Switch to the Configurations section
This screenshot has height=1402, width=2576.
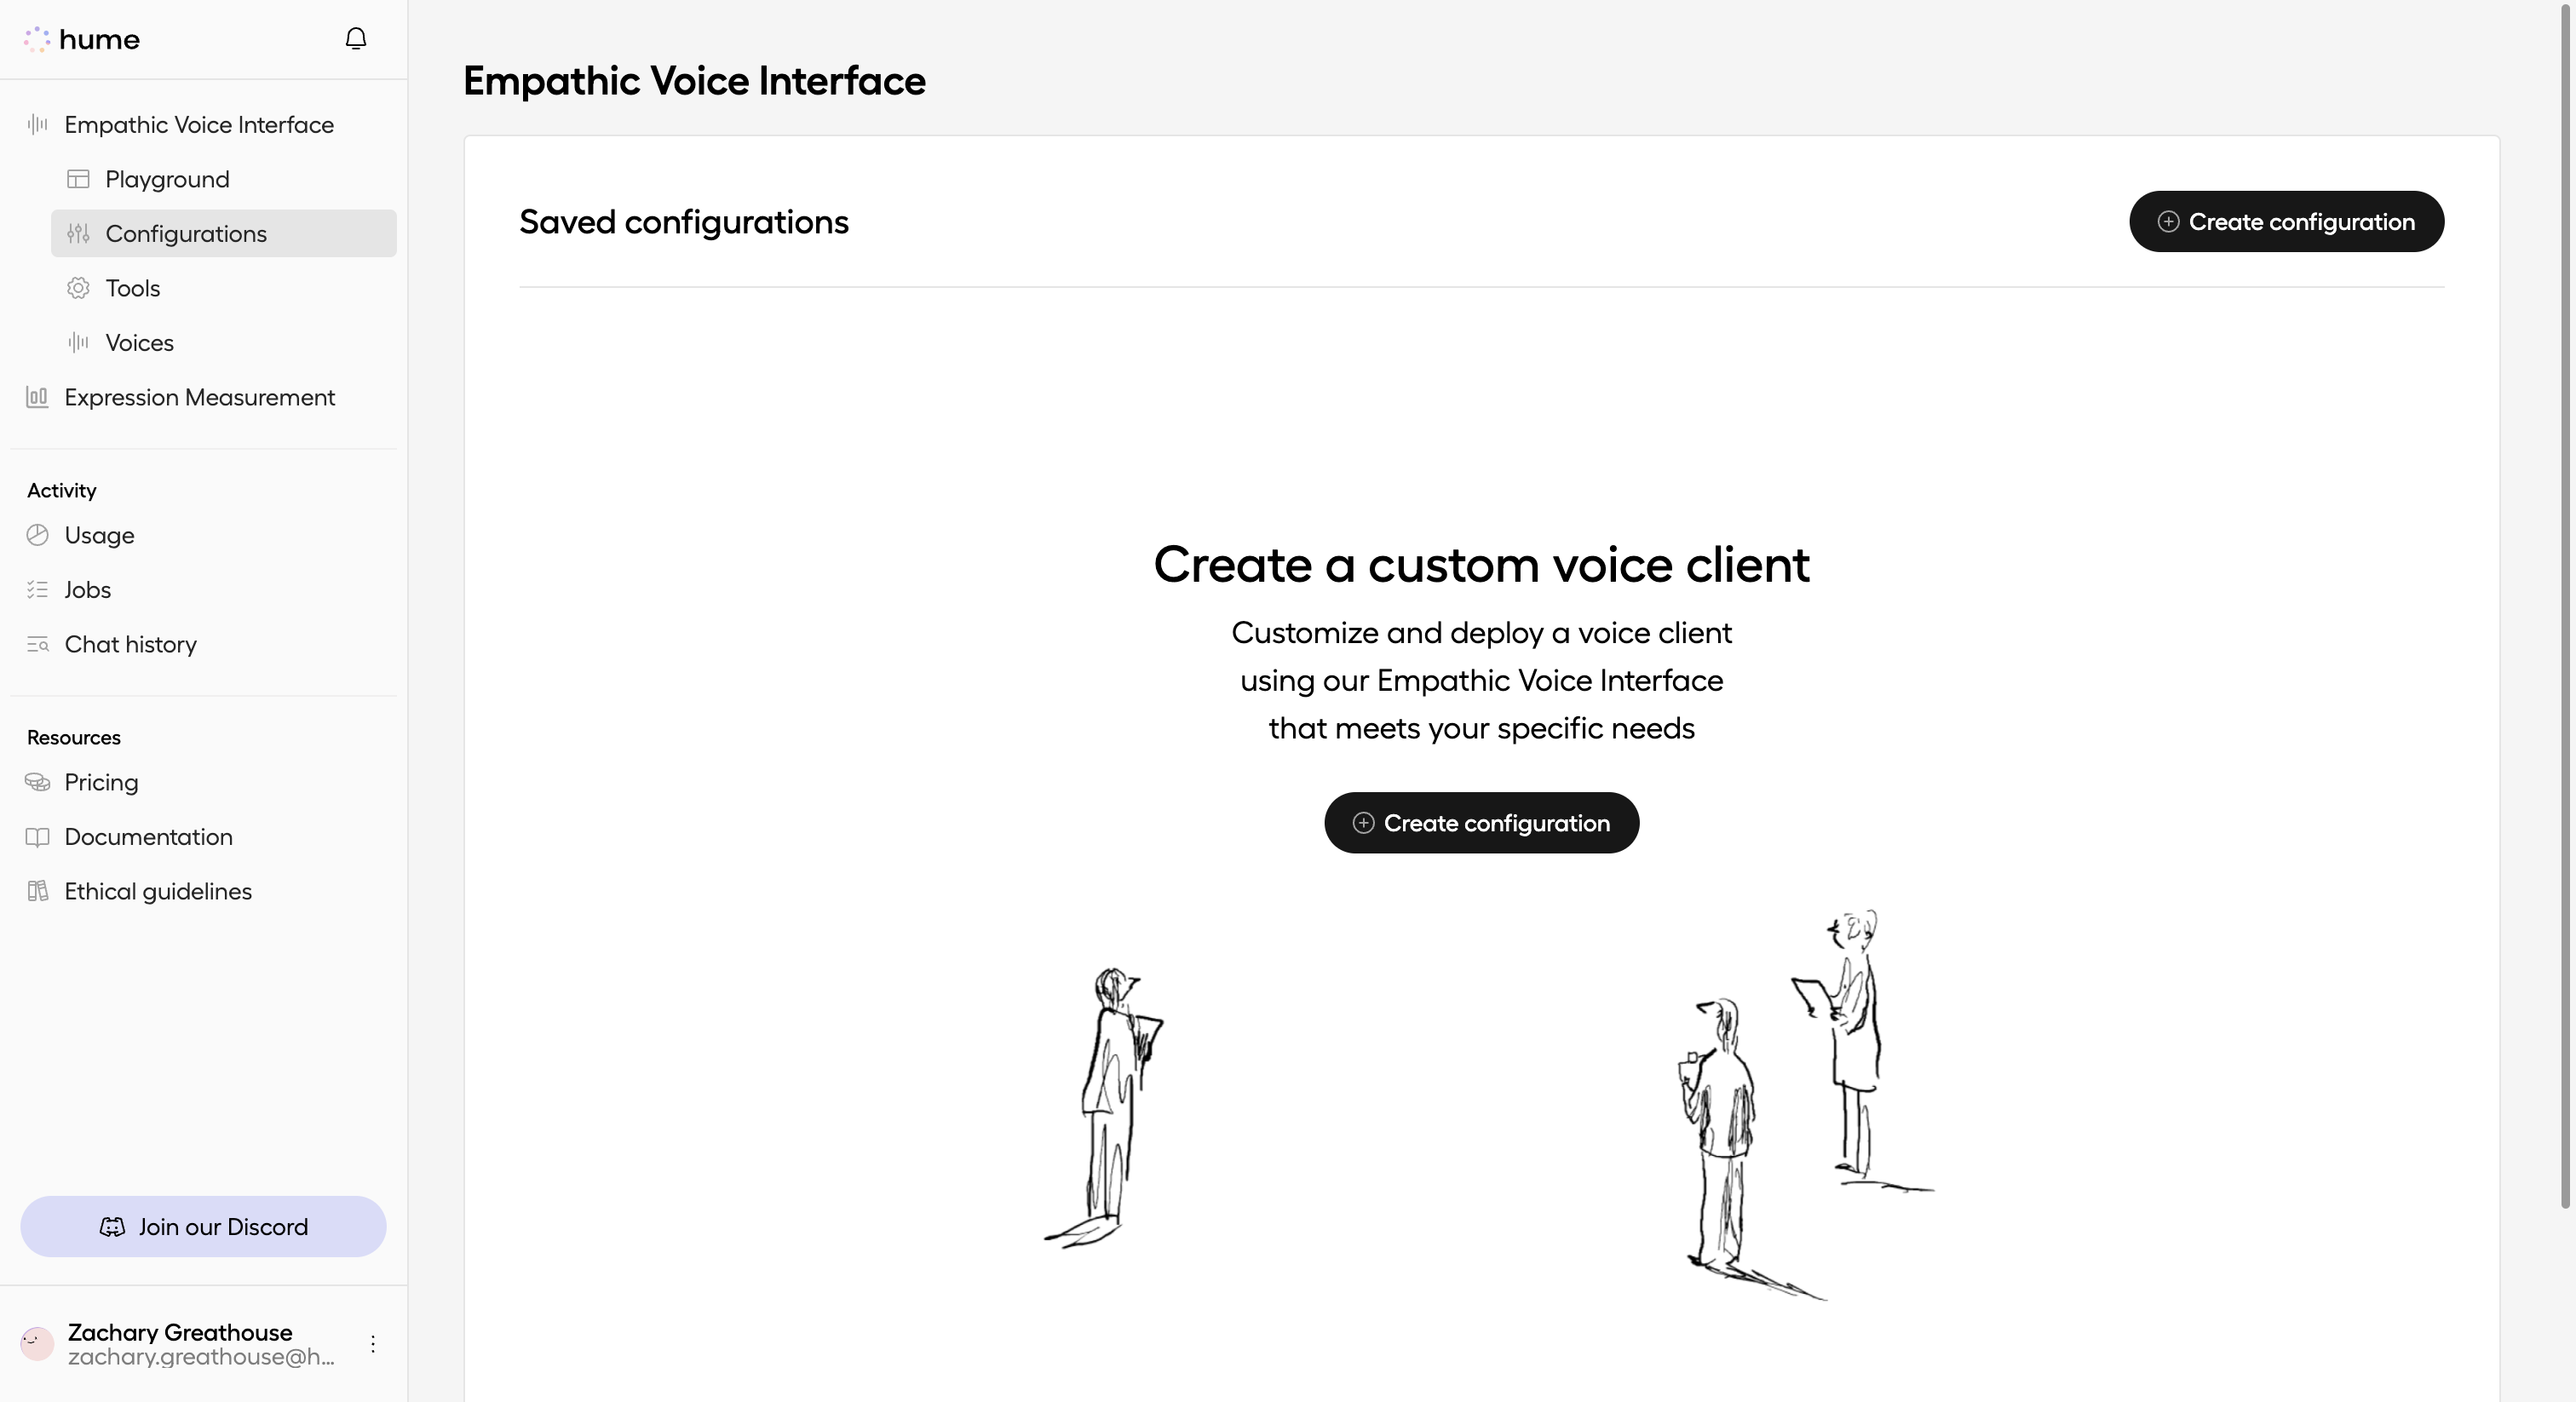pyautogui.click(x=186, y=233)
